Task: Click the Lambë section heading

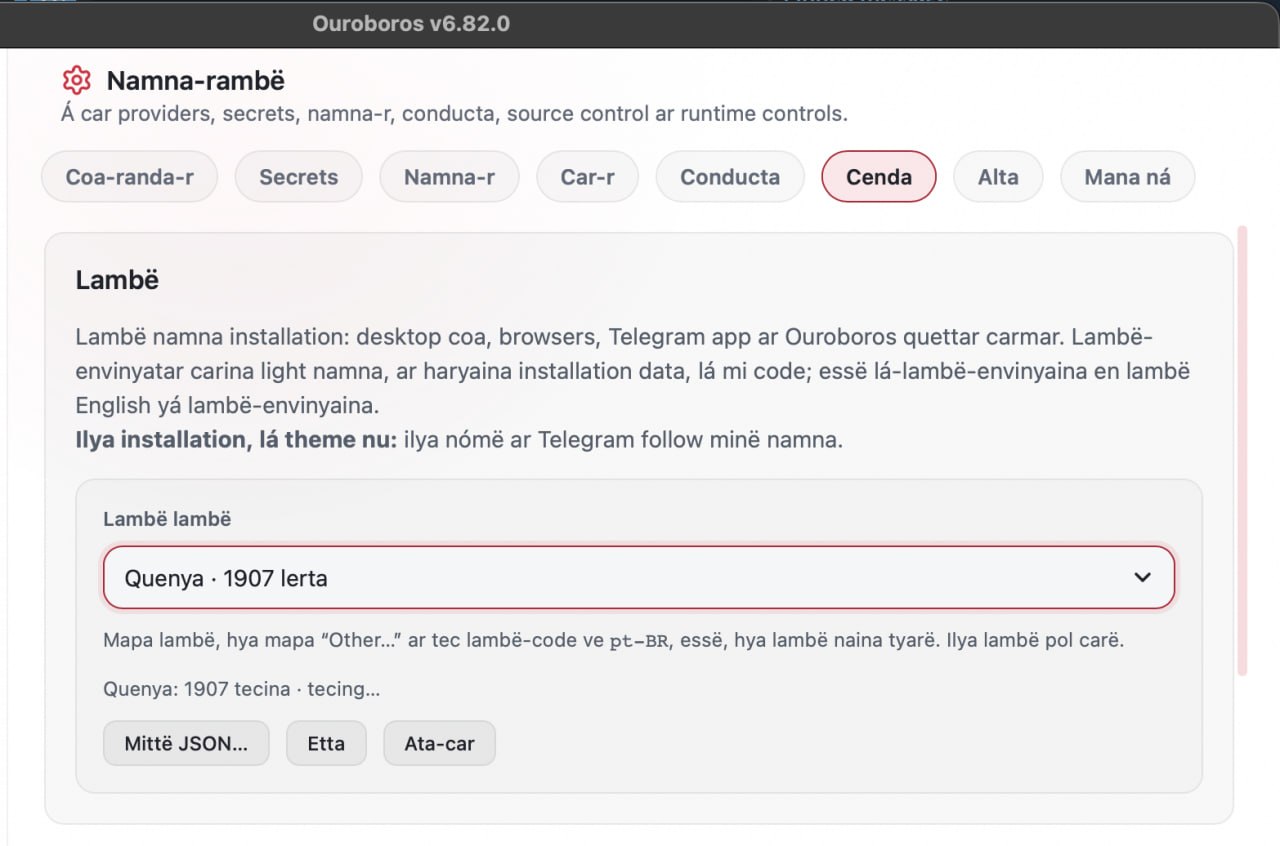Action: click(117, 280)
